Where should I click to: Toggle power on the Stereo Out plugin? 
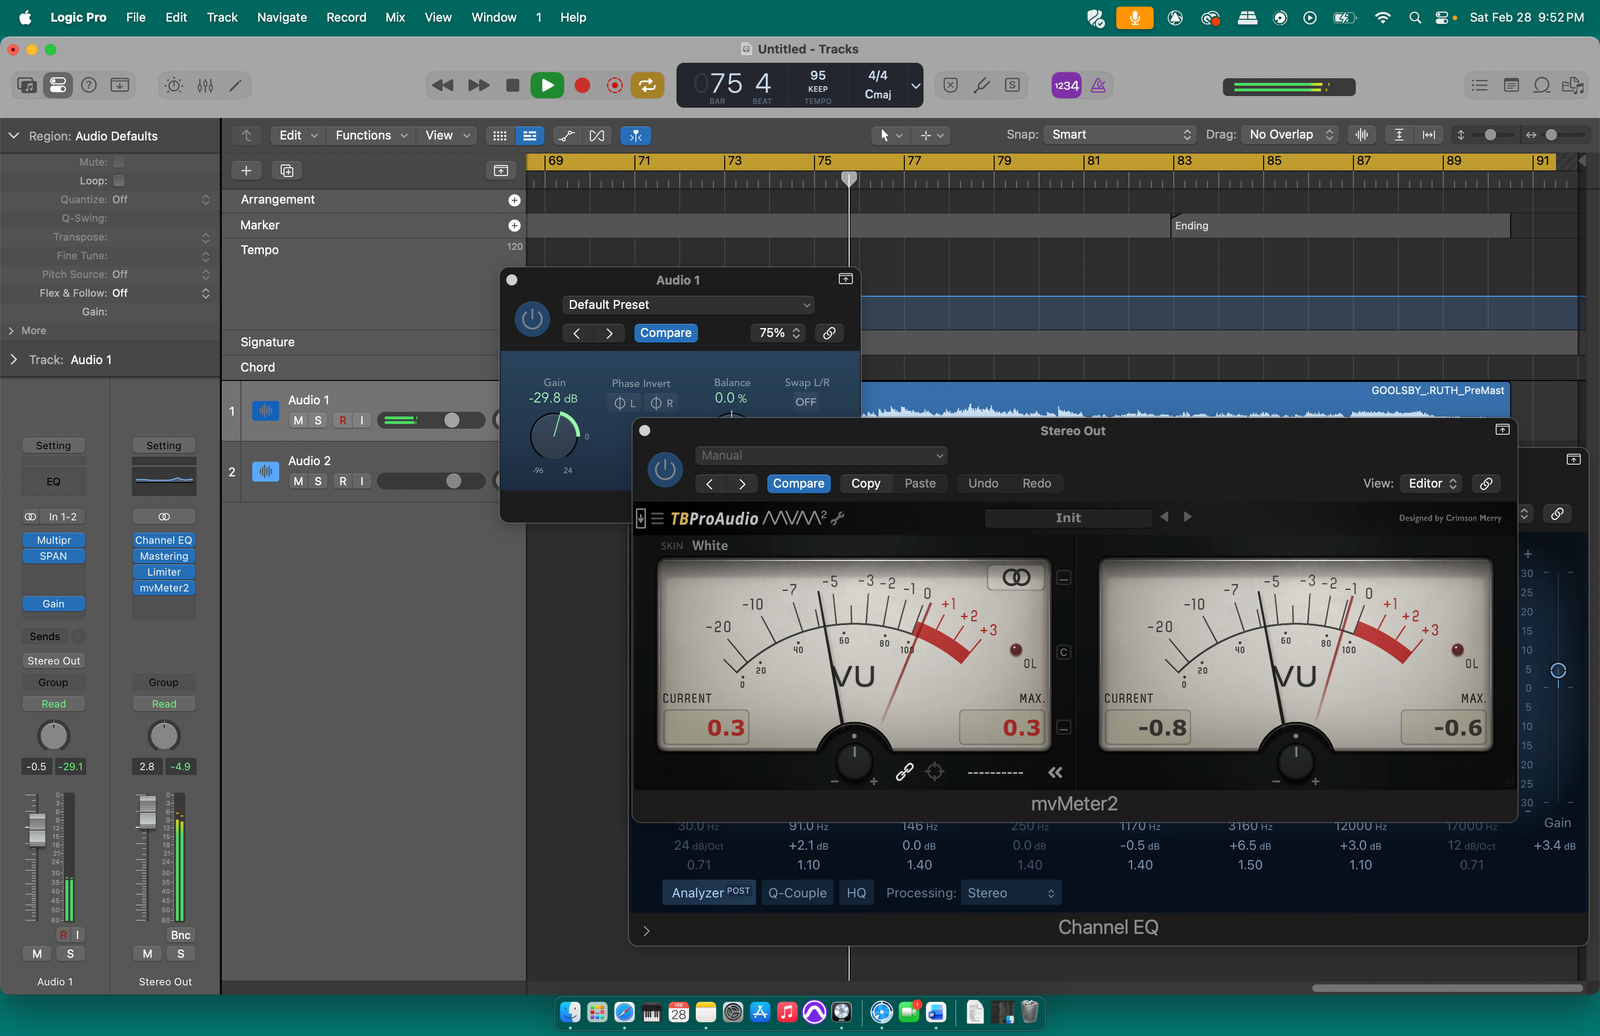[x=665, y=470]
